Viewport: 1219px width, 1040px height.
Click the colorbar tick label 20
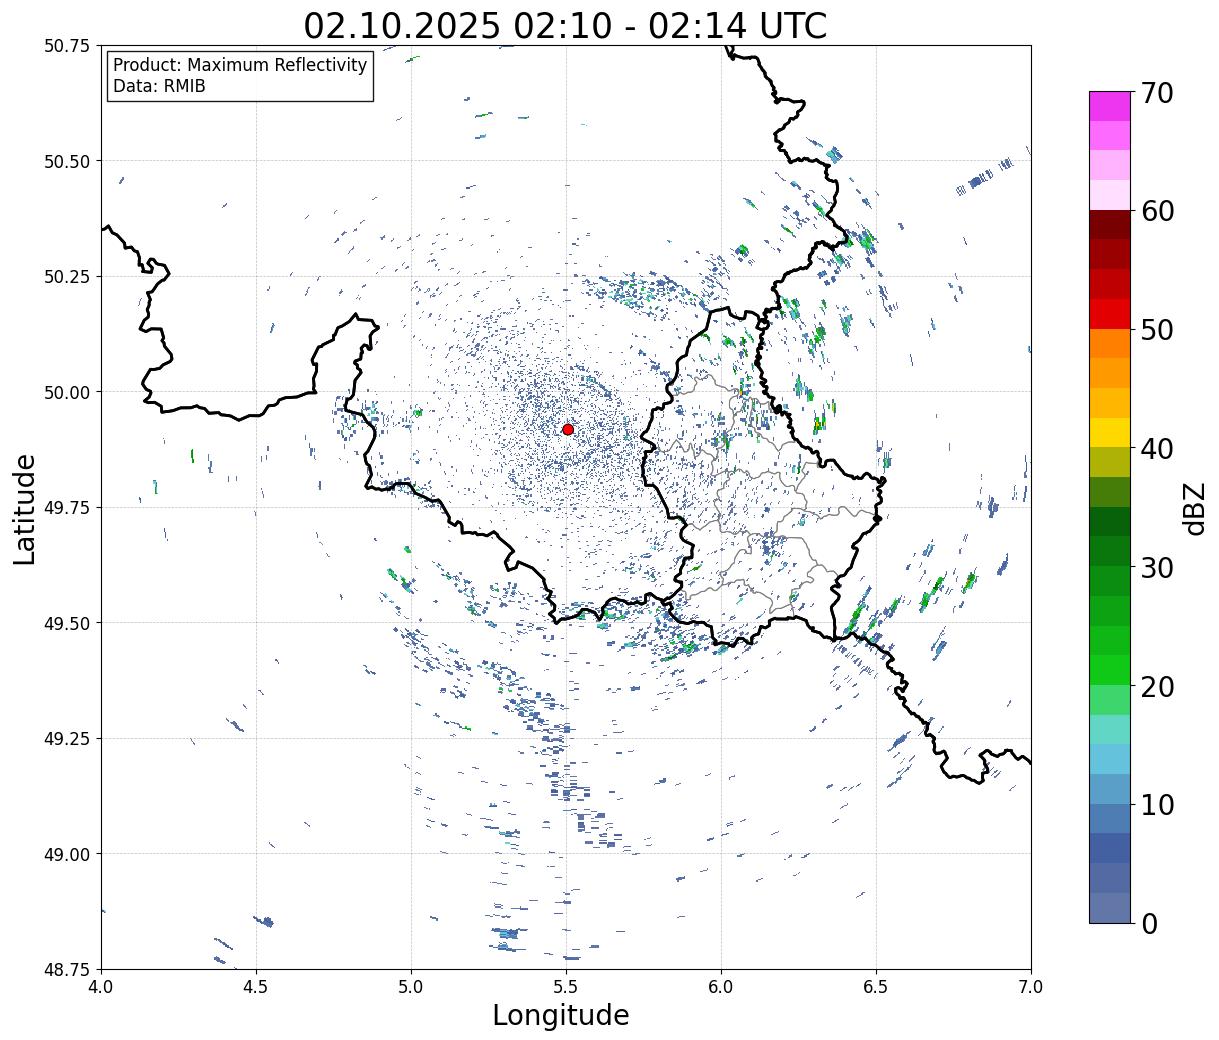click(1156, 687)
